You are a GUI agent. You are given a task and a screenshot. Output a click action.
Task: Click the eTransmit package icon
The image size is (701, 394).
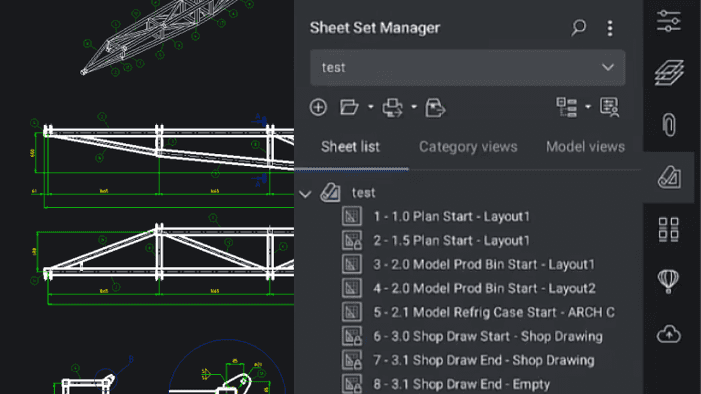point(435,108)
